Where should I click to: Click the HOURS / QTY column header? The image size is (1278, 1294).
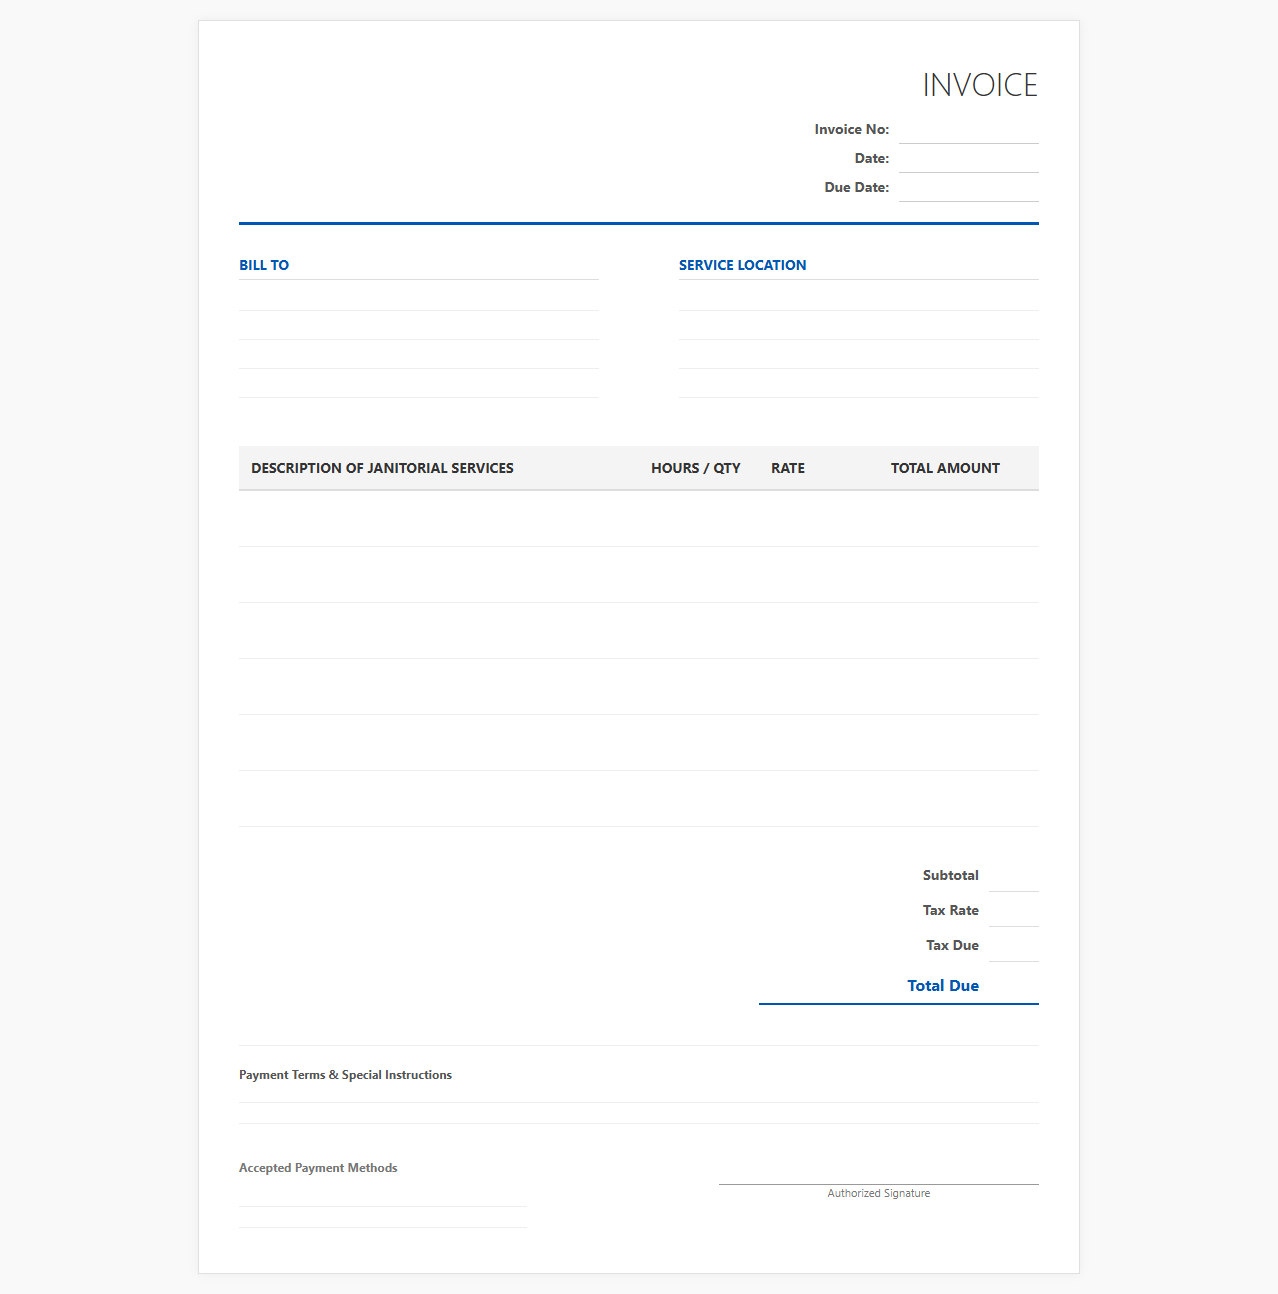pyautogui.click(x=696, y=468)
